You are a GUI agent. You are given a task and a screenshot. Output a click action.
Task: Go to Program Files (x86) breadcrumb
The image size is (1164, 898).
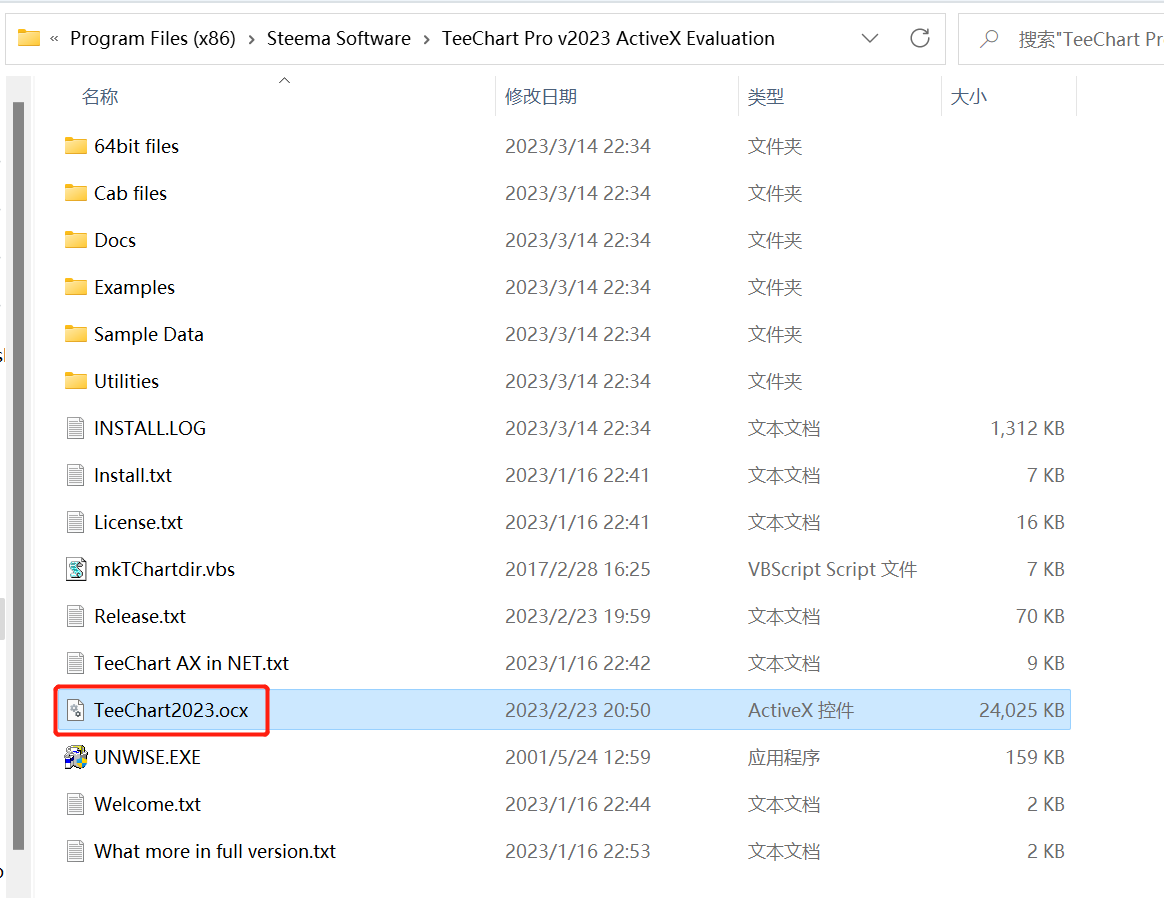[x=153, y=39]
